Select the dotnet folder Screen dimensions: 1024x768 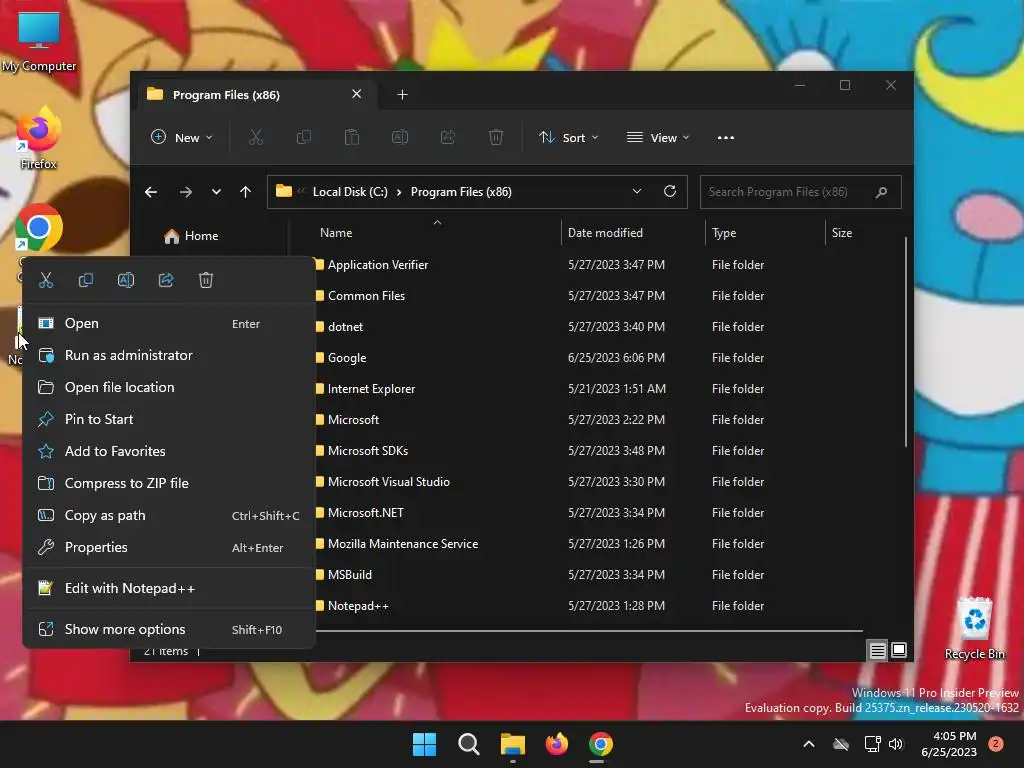[x=345, y=327]
